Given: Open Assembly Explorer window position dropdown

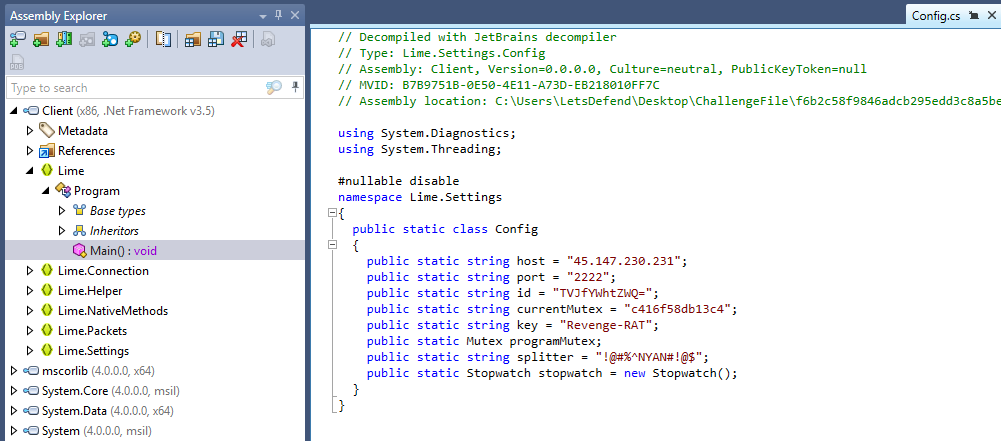Looking at the screenshot, I should tap(262, 16).
